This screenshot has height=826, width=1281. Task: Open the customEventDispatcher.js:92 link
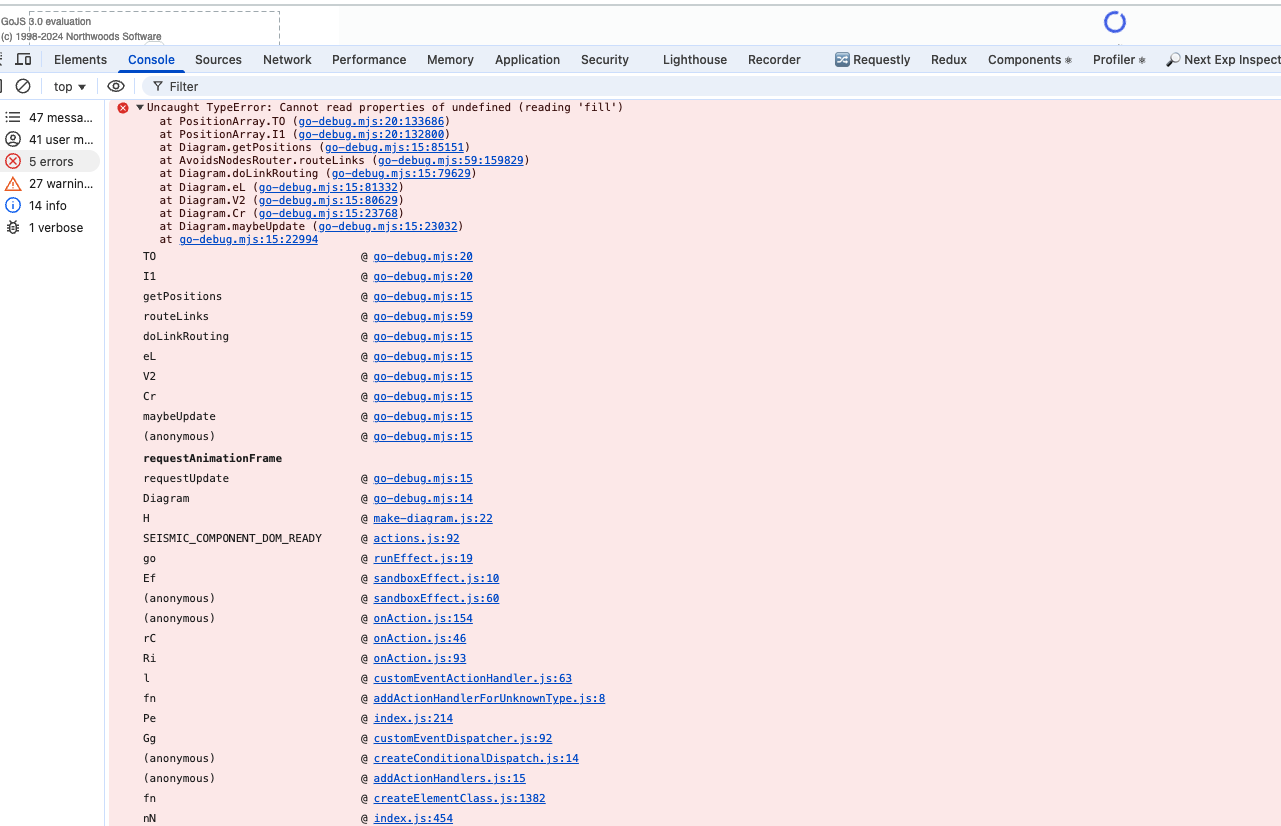(x=463, y=738)
